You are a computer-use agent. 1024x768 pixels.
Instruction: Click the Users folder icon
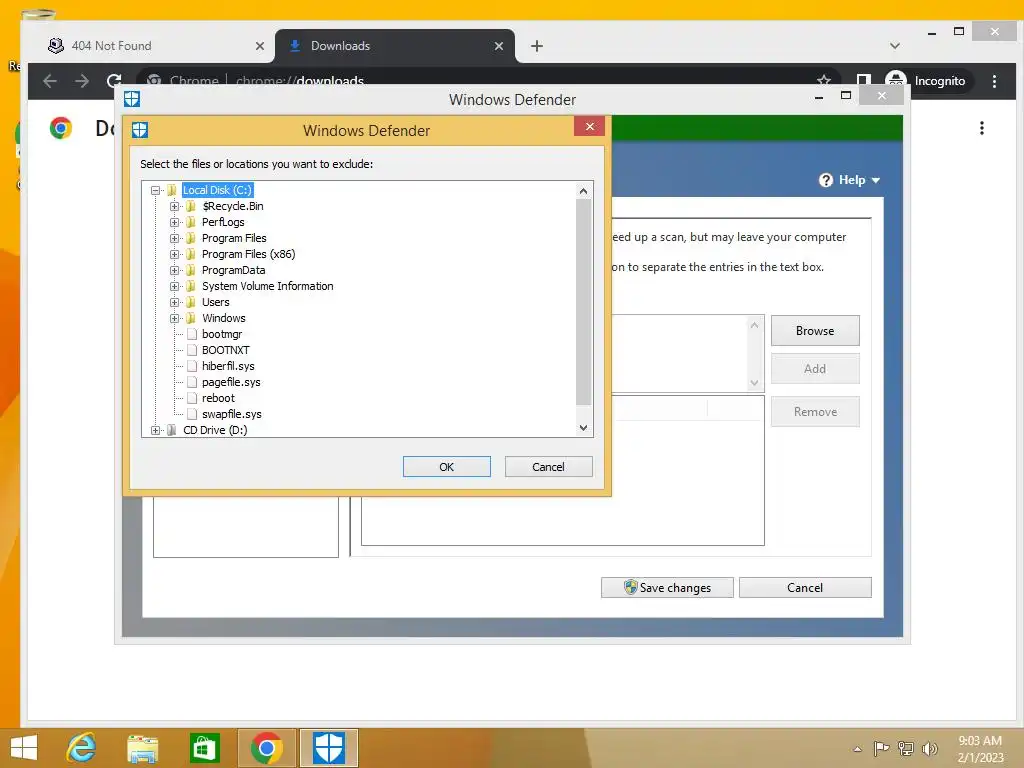191,302
